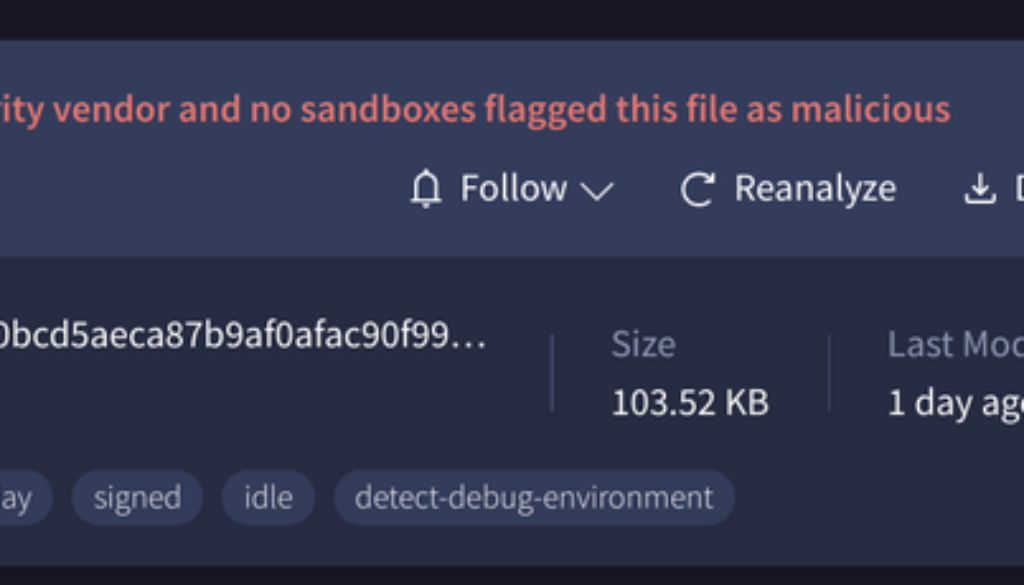Click the 'Size' field label

pos(643,344)
